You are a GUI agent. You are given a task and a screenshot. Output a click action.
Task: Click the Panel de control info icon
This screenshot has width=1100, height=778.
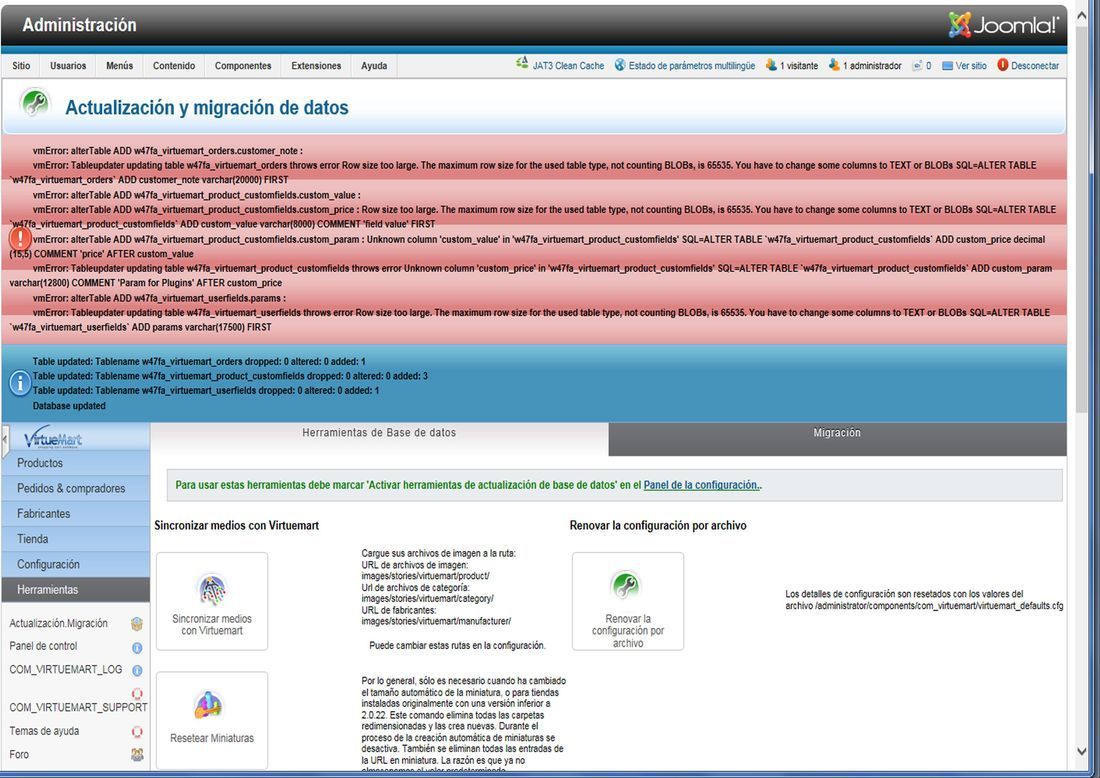(137, 648)
